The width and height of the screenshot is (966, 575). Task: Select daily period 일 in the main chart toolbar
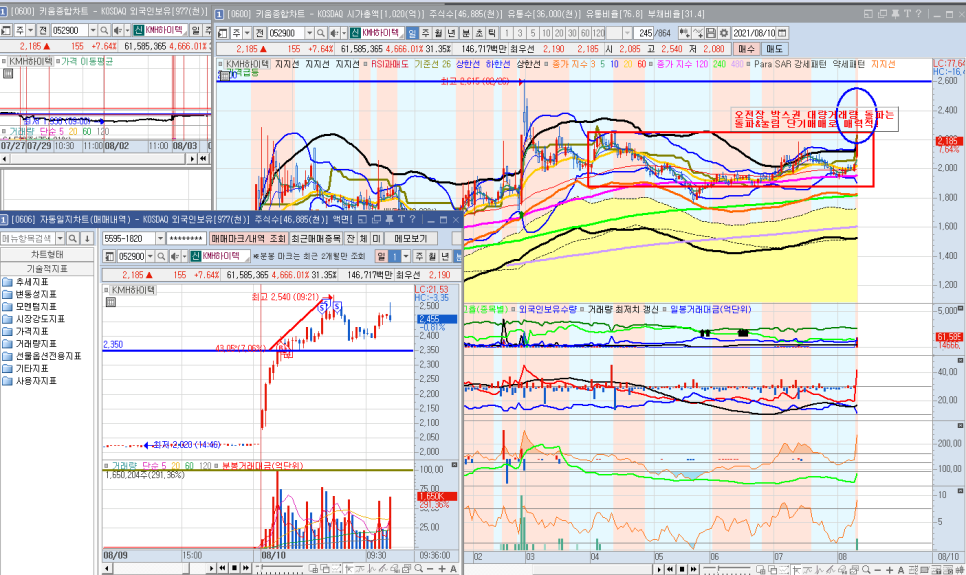pos(413,33)
